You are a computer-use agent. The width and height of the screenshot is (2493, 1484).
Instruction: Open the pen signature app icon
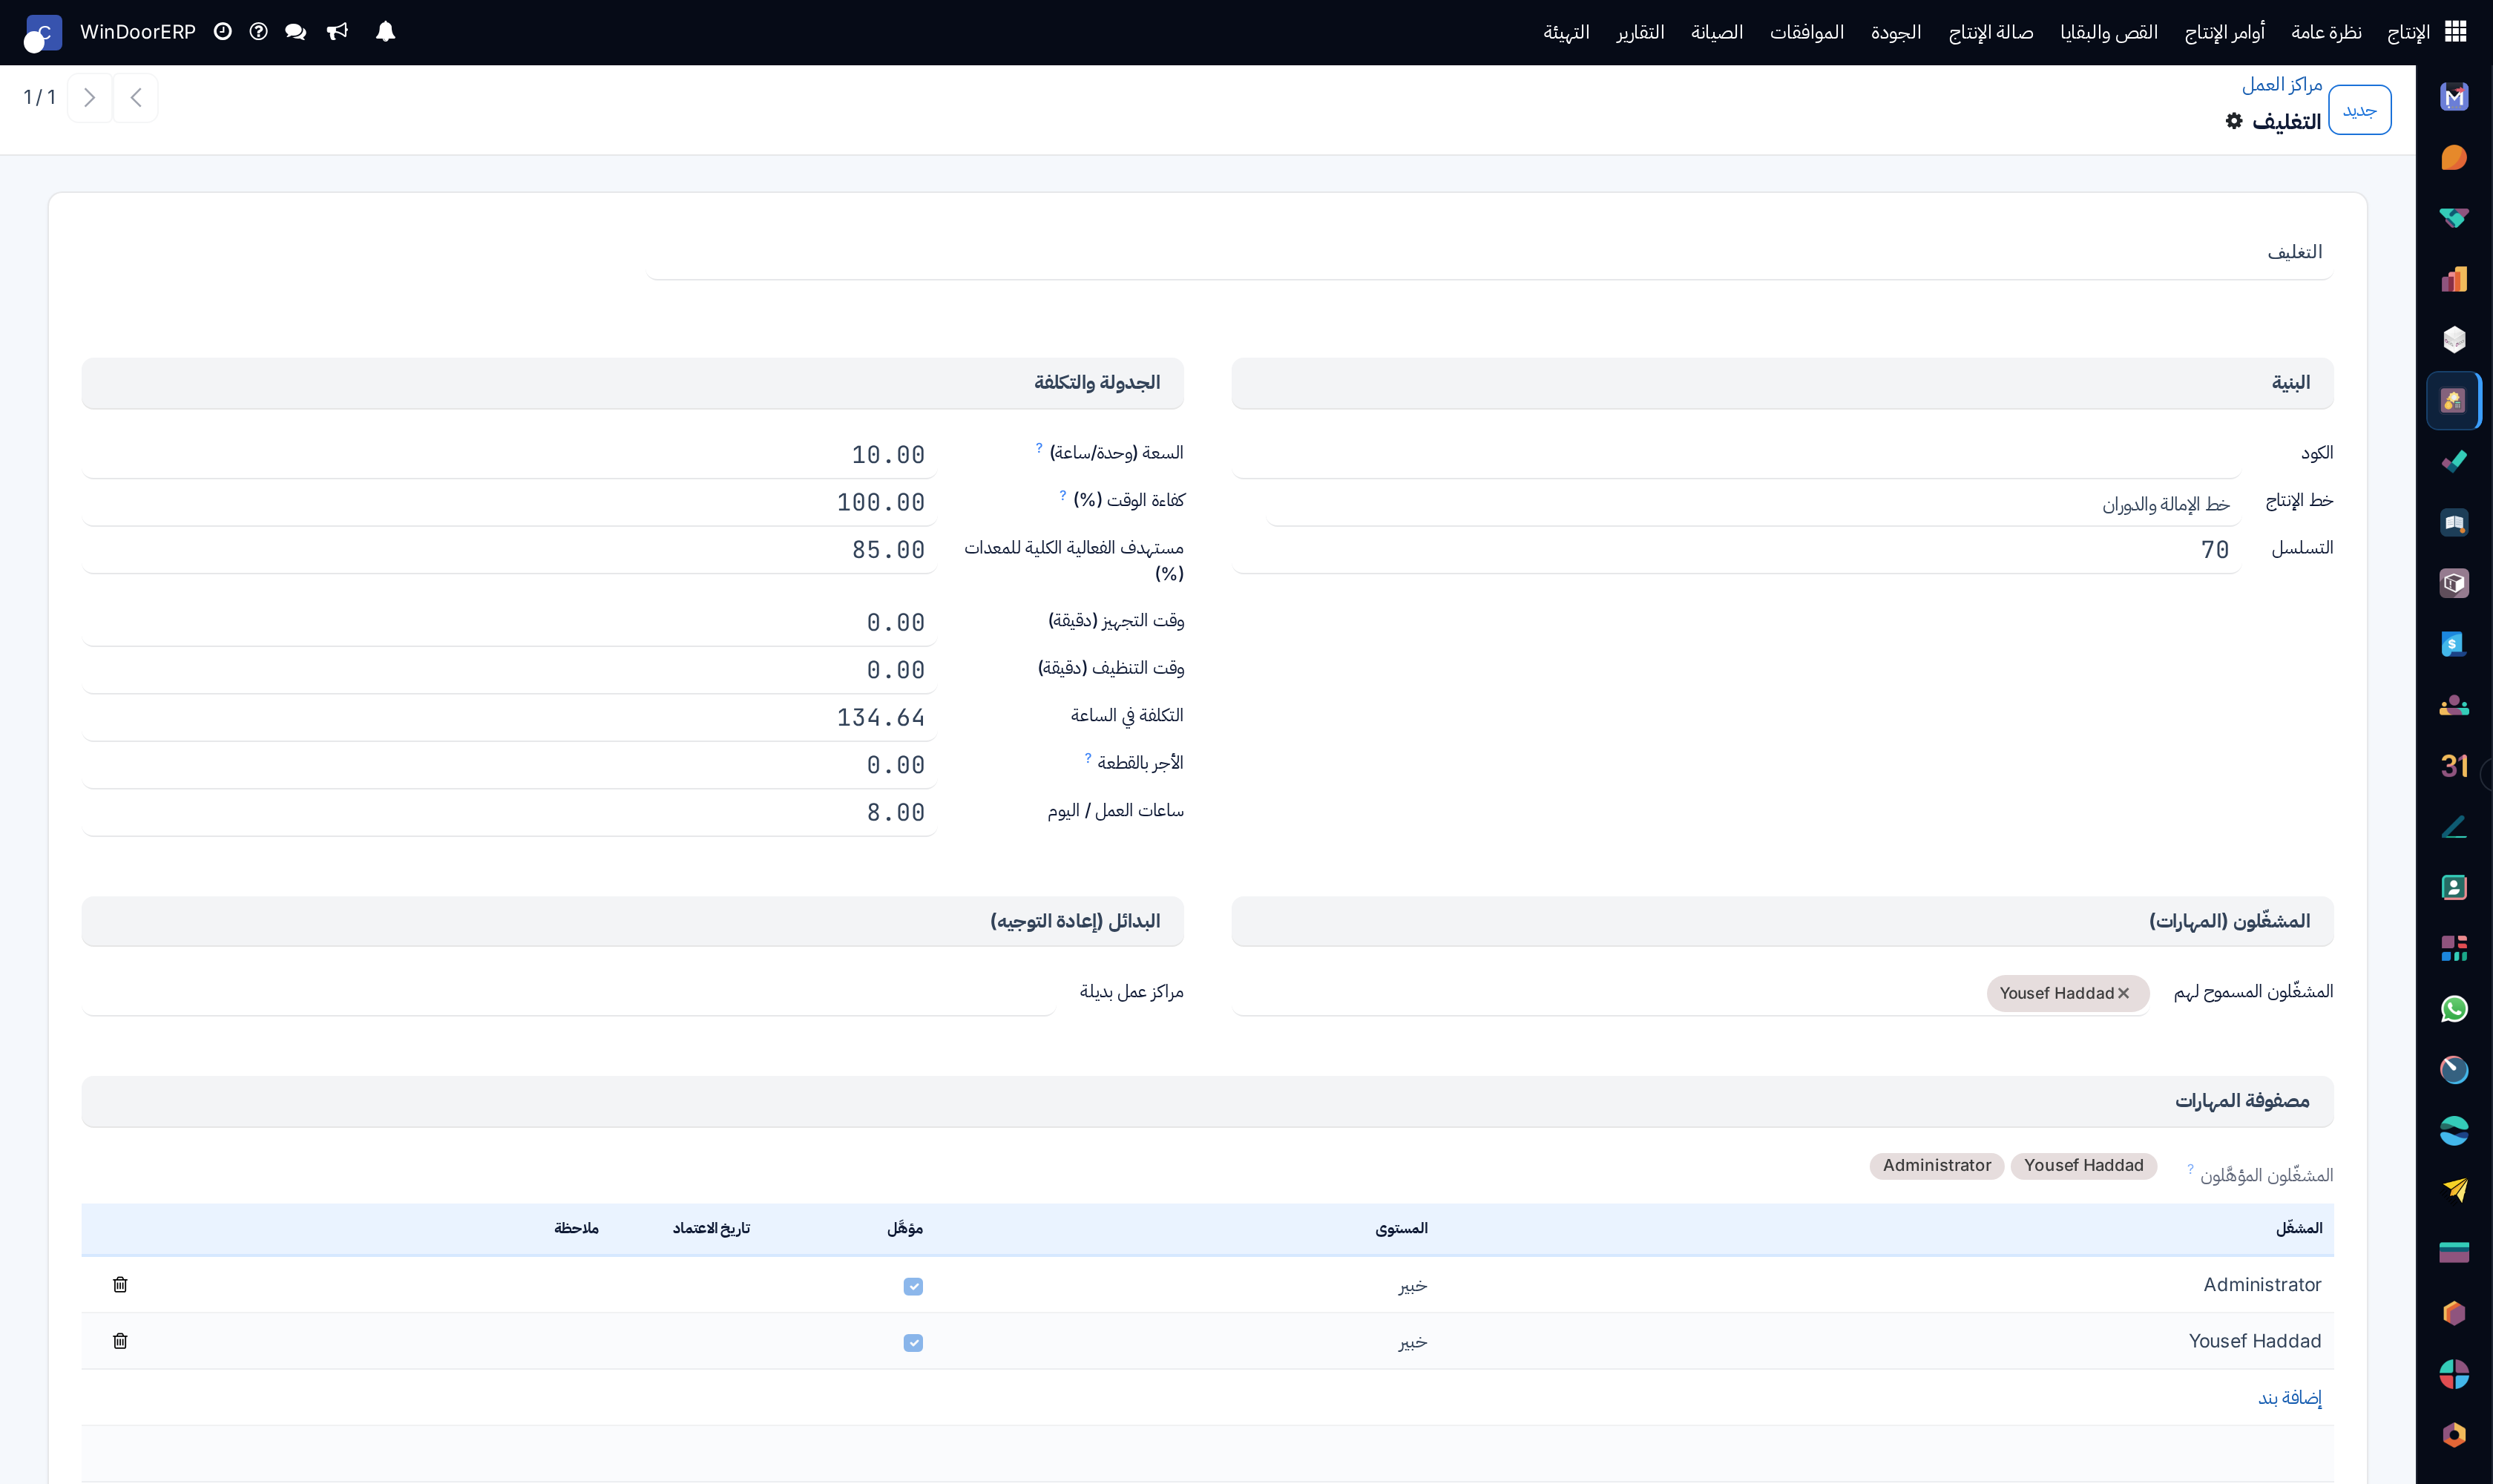[x=2454, y=827]
